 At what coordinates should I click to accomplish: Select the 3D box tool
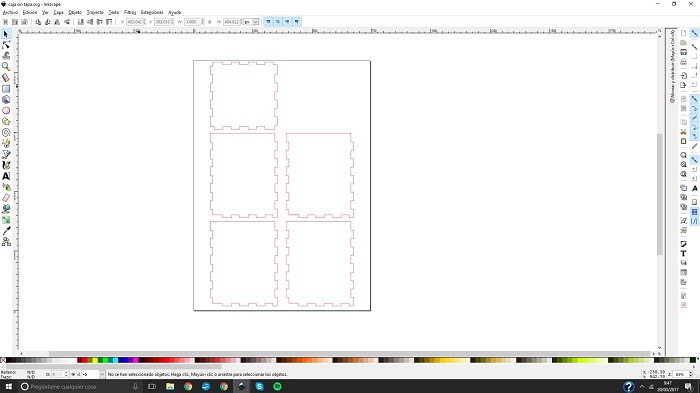[x=6, y=100]
